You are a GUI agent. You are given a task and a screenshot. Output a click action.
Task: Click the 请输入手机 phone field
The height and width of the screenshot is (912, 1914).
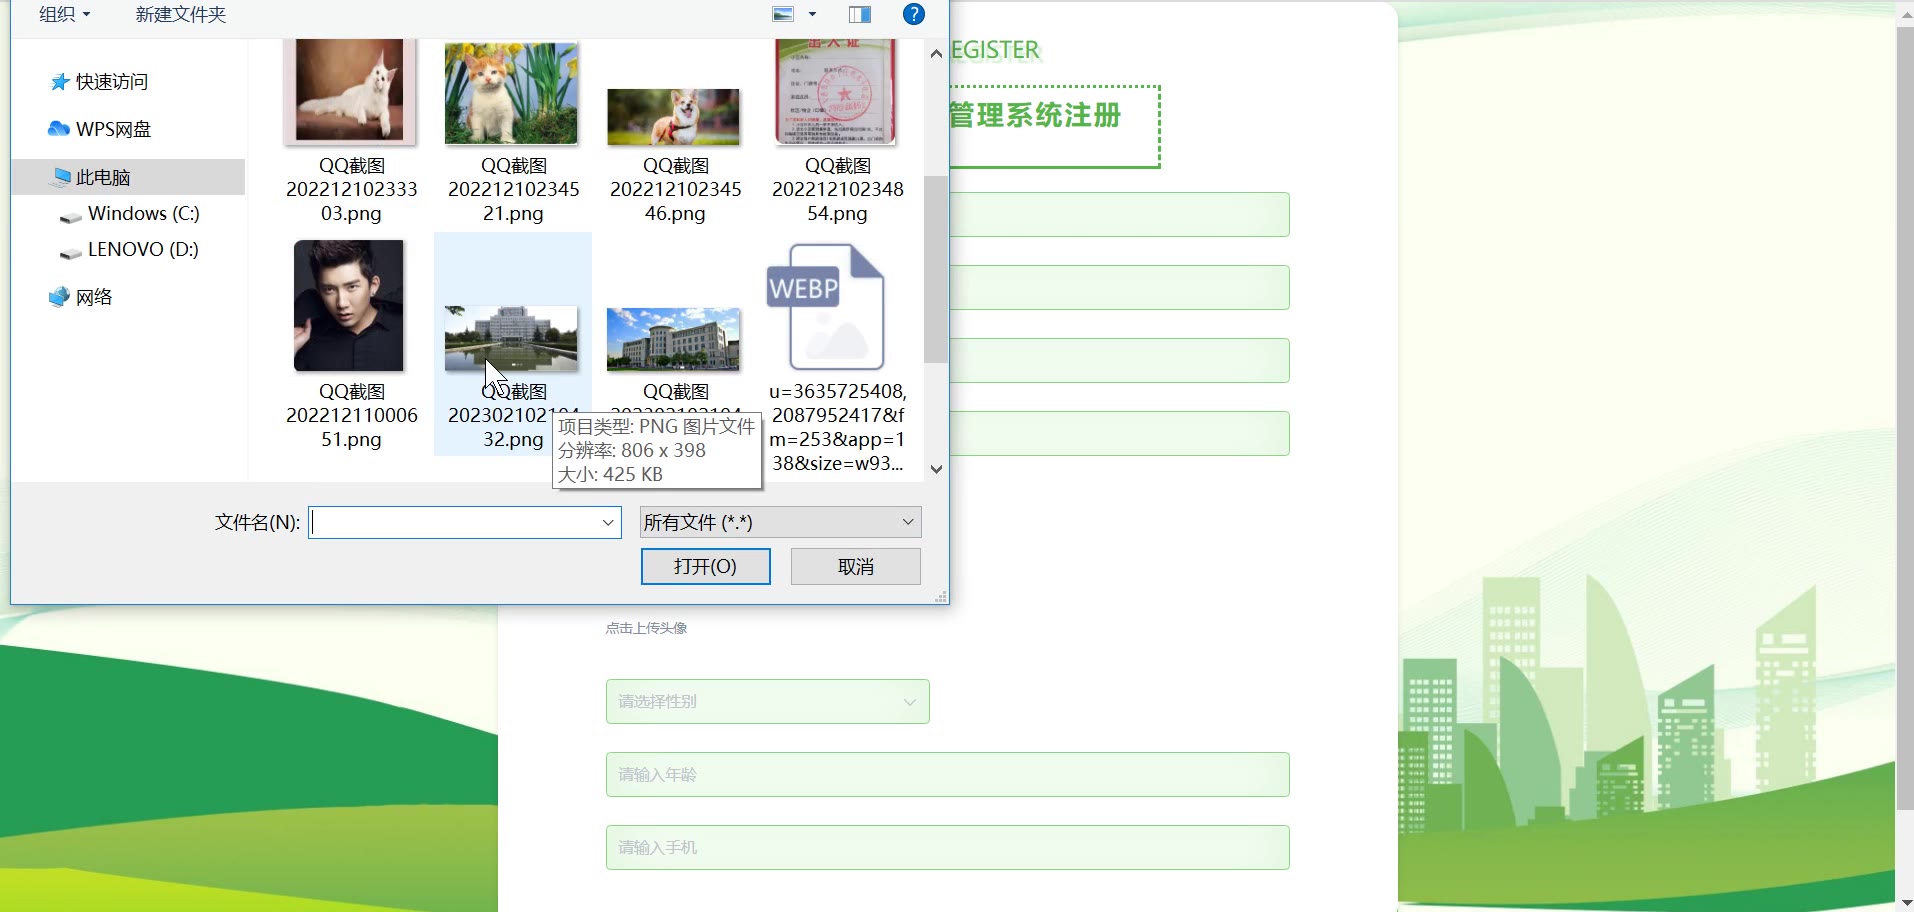[947, 847]
